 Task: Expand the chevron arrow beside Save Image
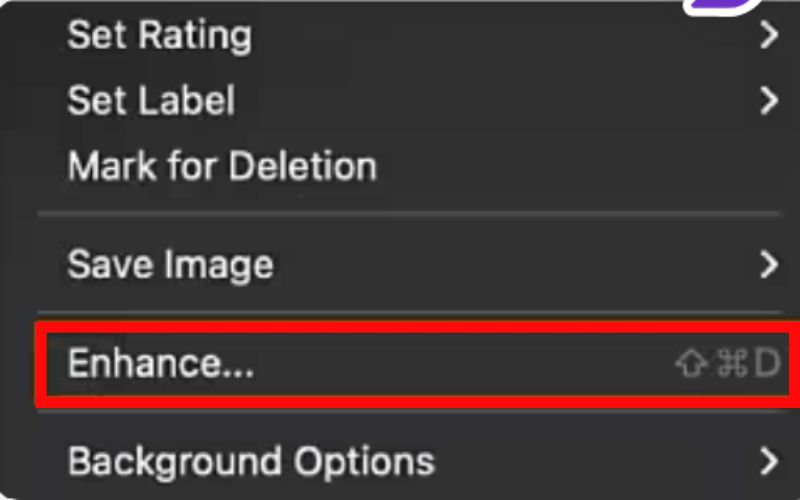(768, 264)
